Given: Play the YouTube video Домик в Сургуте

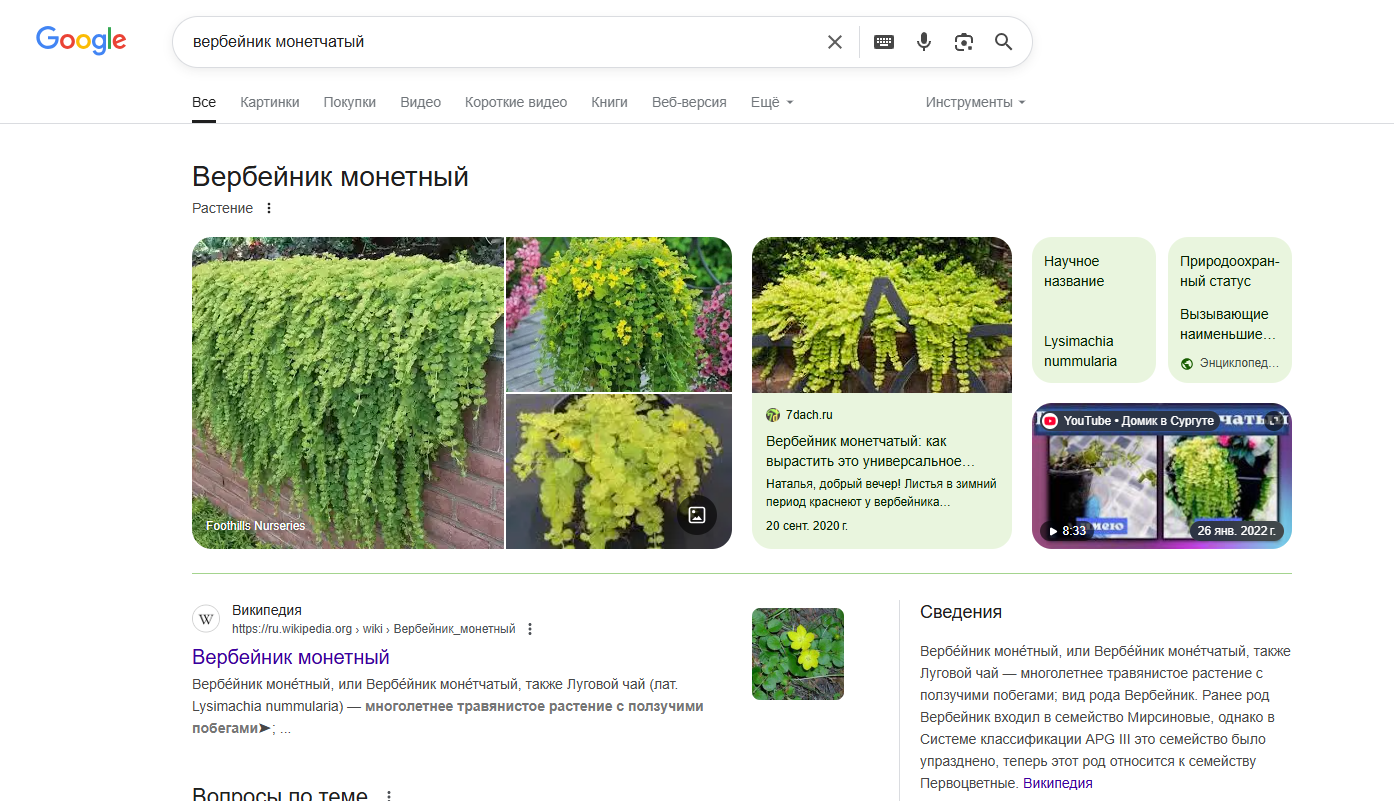Looking at the screenshot, I should pos(1161,476).
